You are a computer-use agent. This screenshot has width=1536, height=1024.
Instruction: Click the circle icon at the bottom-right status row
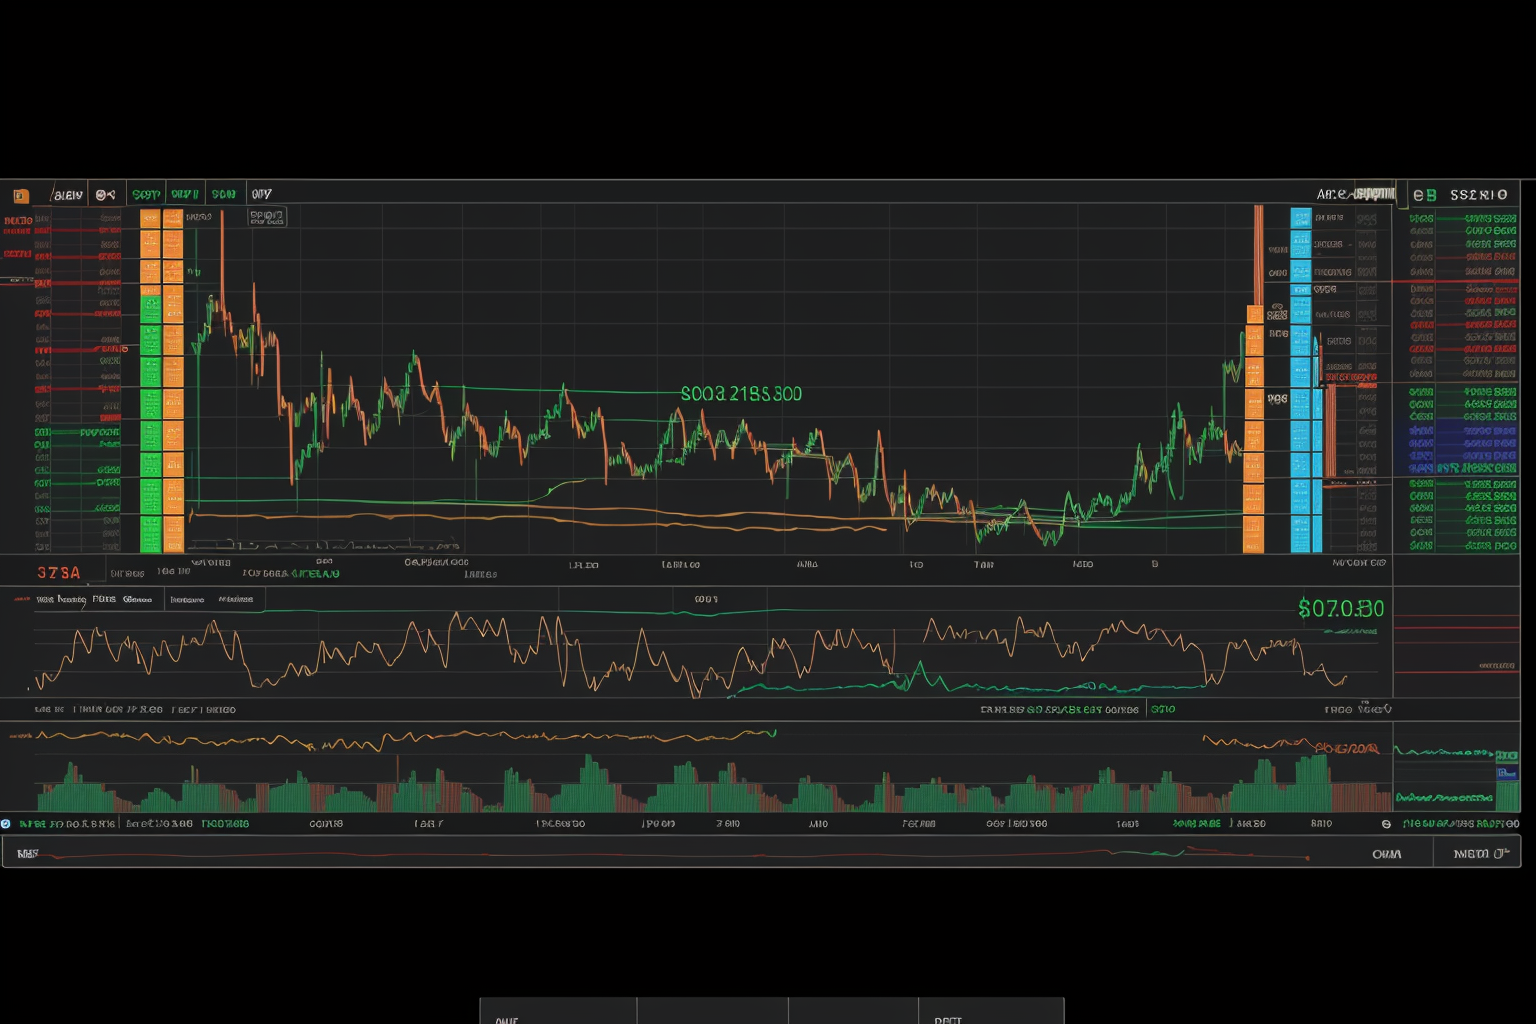(1386, 824)
